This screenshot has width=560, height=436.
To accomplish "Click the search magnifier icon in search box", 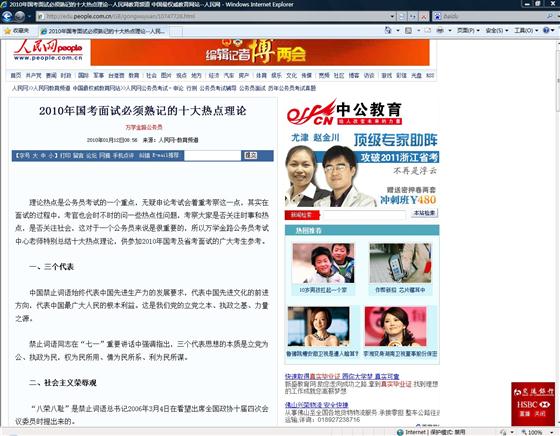I will [x=550, y=16].
